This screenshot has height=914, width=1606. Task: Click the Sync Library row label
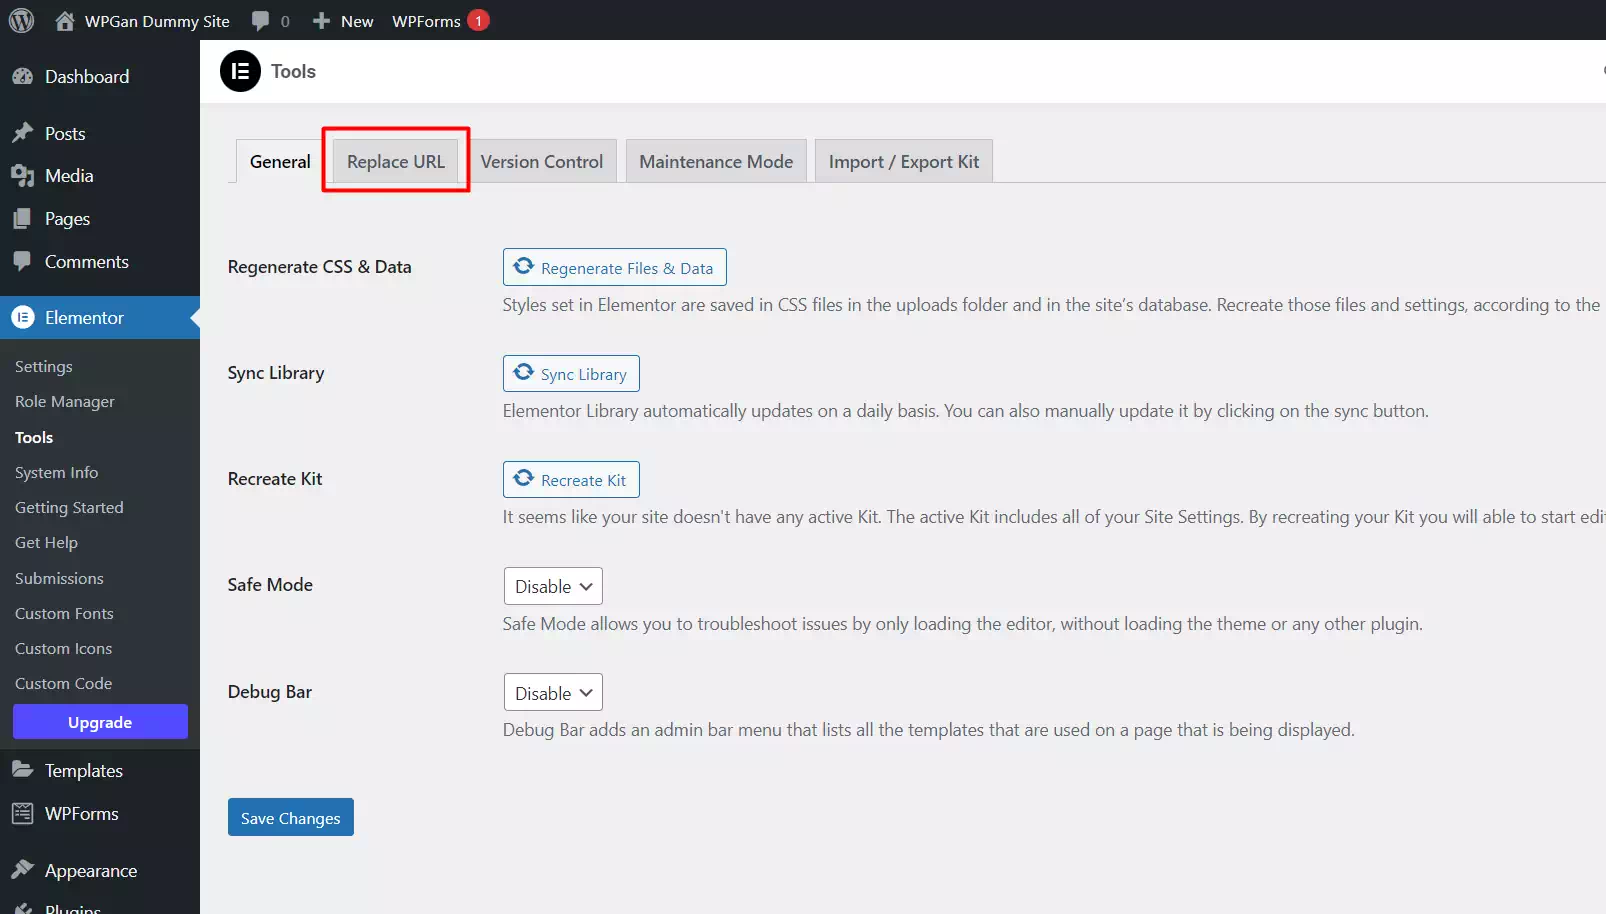coord(276,373)
